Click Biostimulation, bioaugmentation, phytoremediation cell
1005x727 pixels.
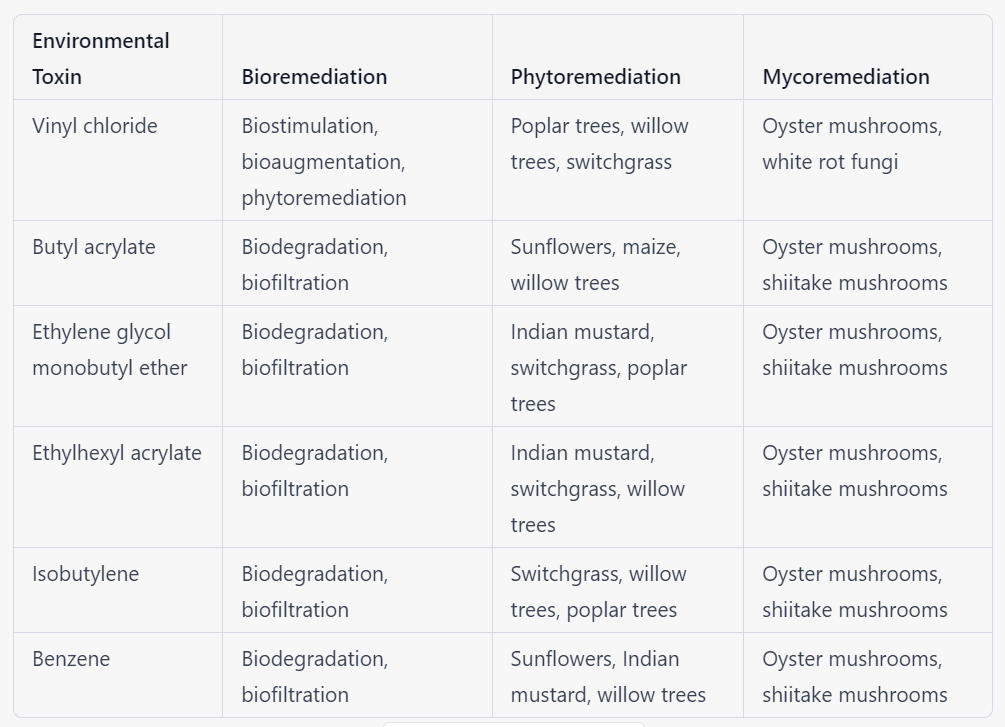click(x=357, y=160)
